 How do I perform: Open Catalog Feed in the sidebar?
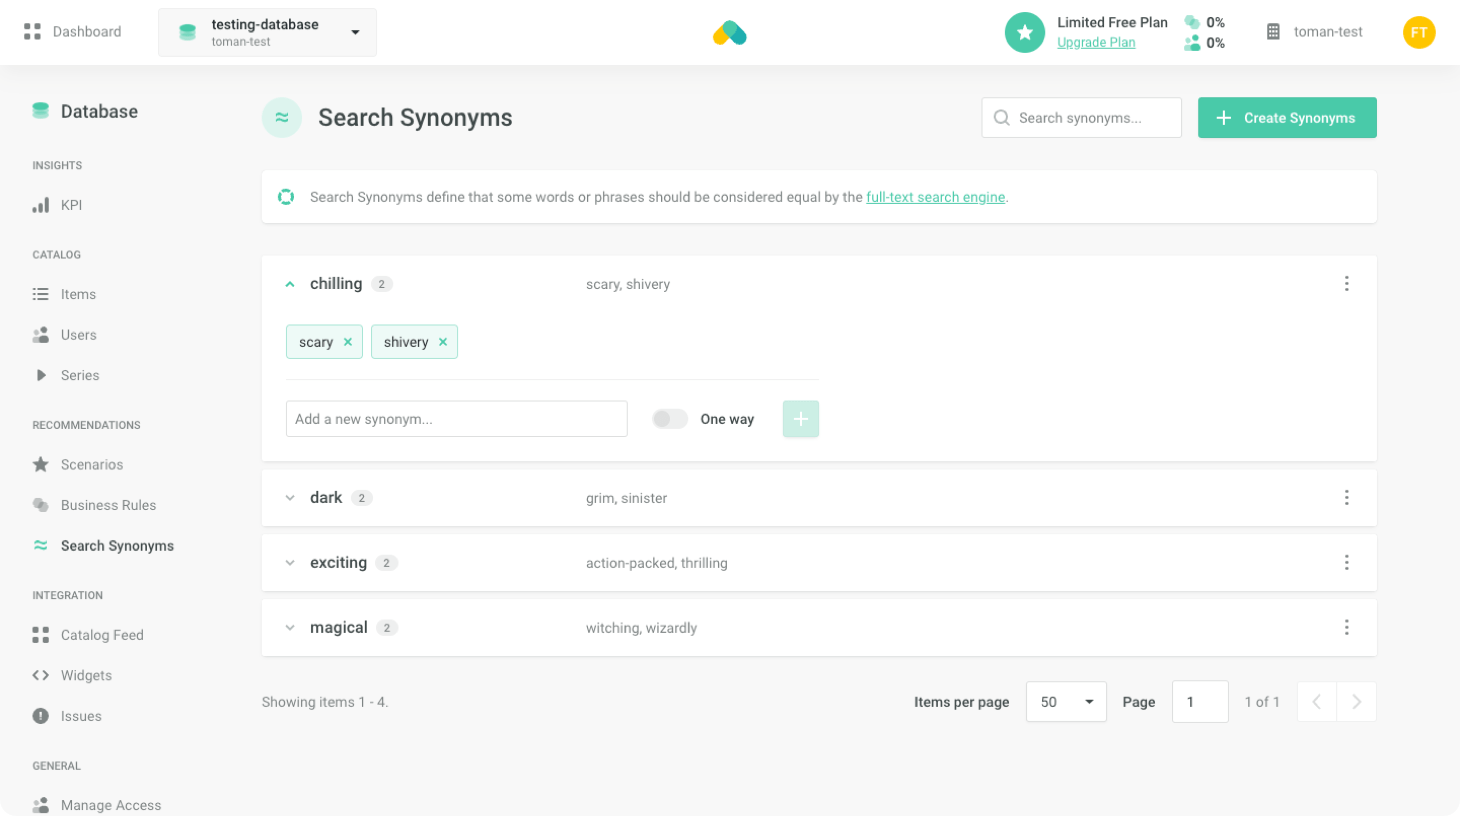pos(102,635)
